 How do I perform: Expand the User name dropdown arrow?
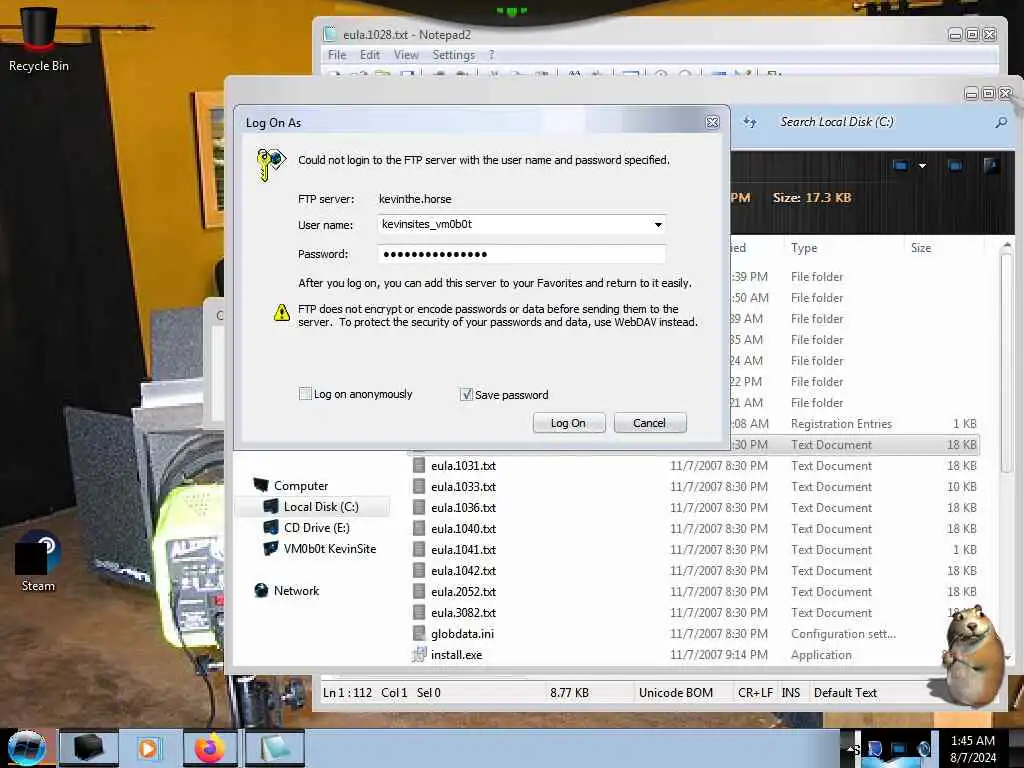tap(658, 225)
